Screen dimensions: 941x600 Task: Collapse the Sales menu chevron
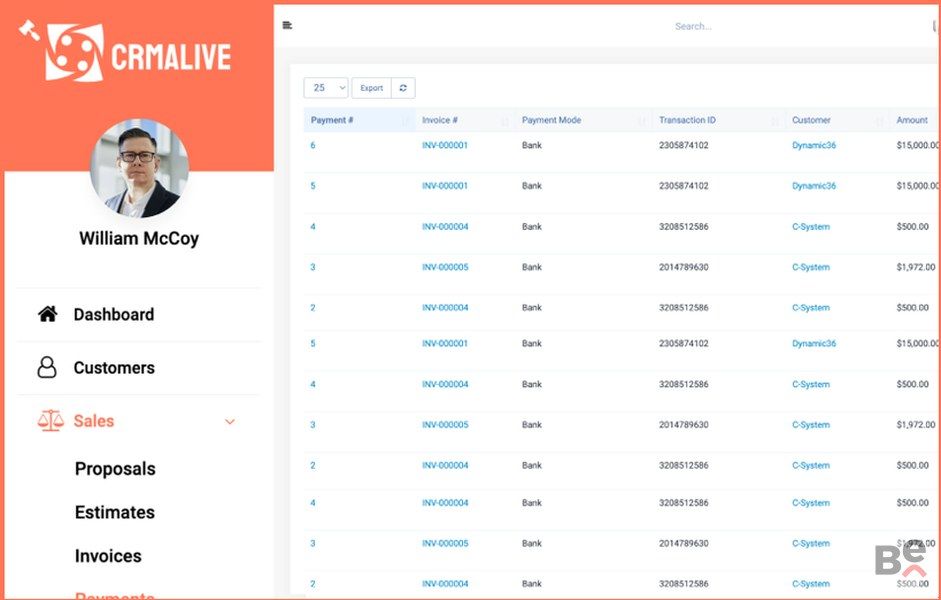point(230,422)
